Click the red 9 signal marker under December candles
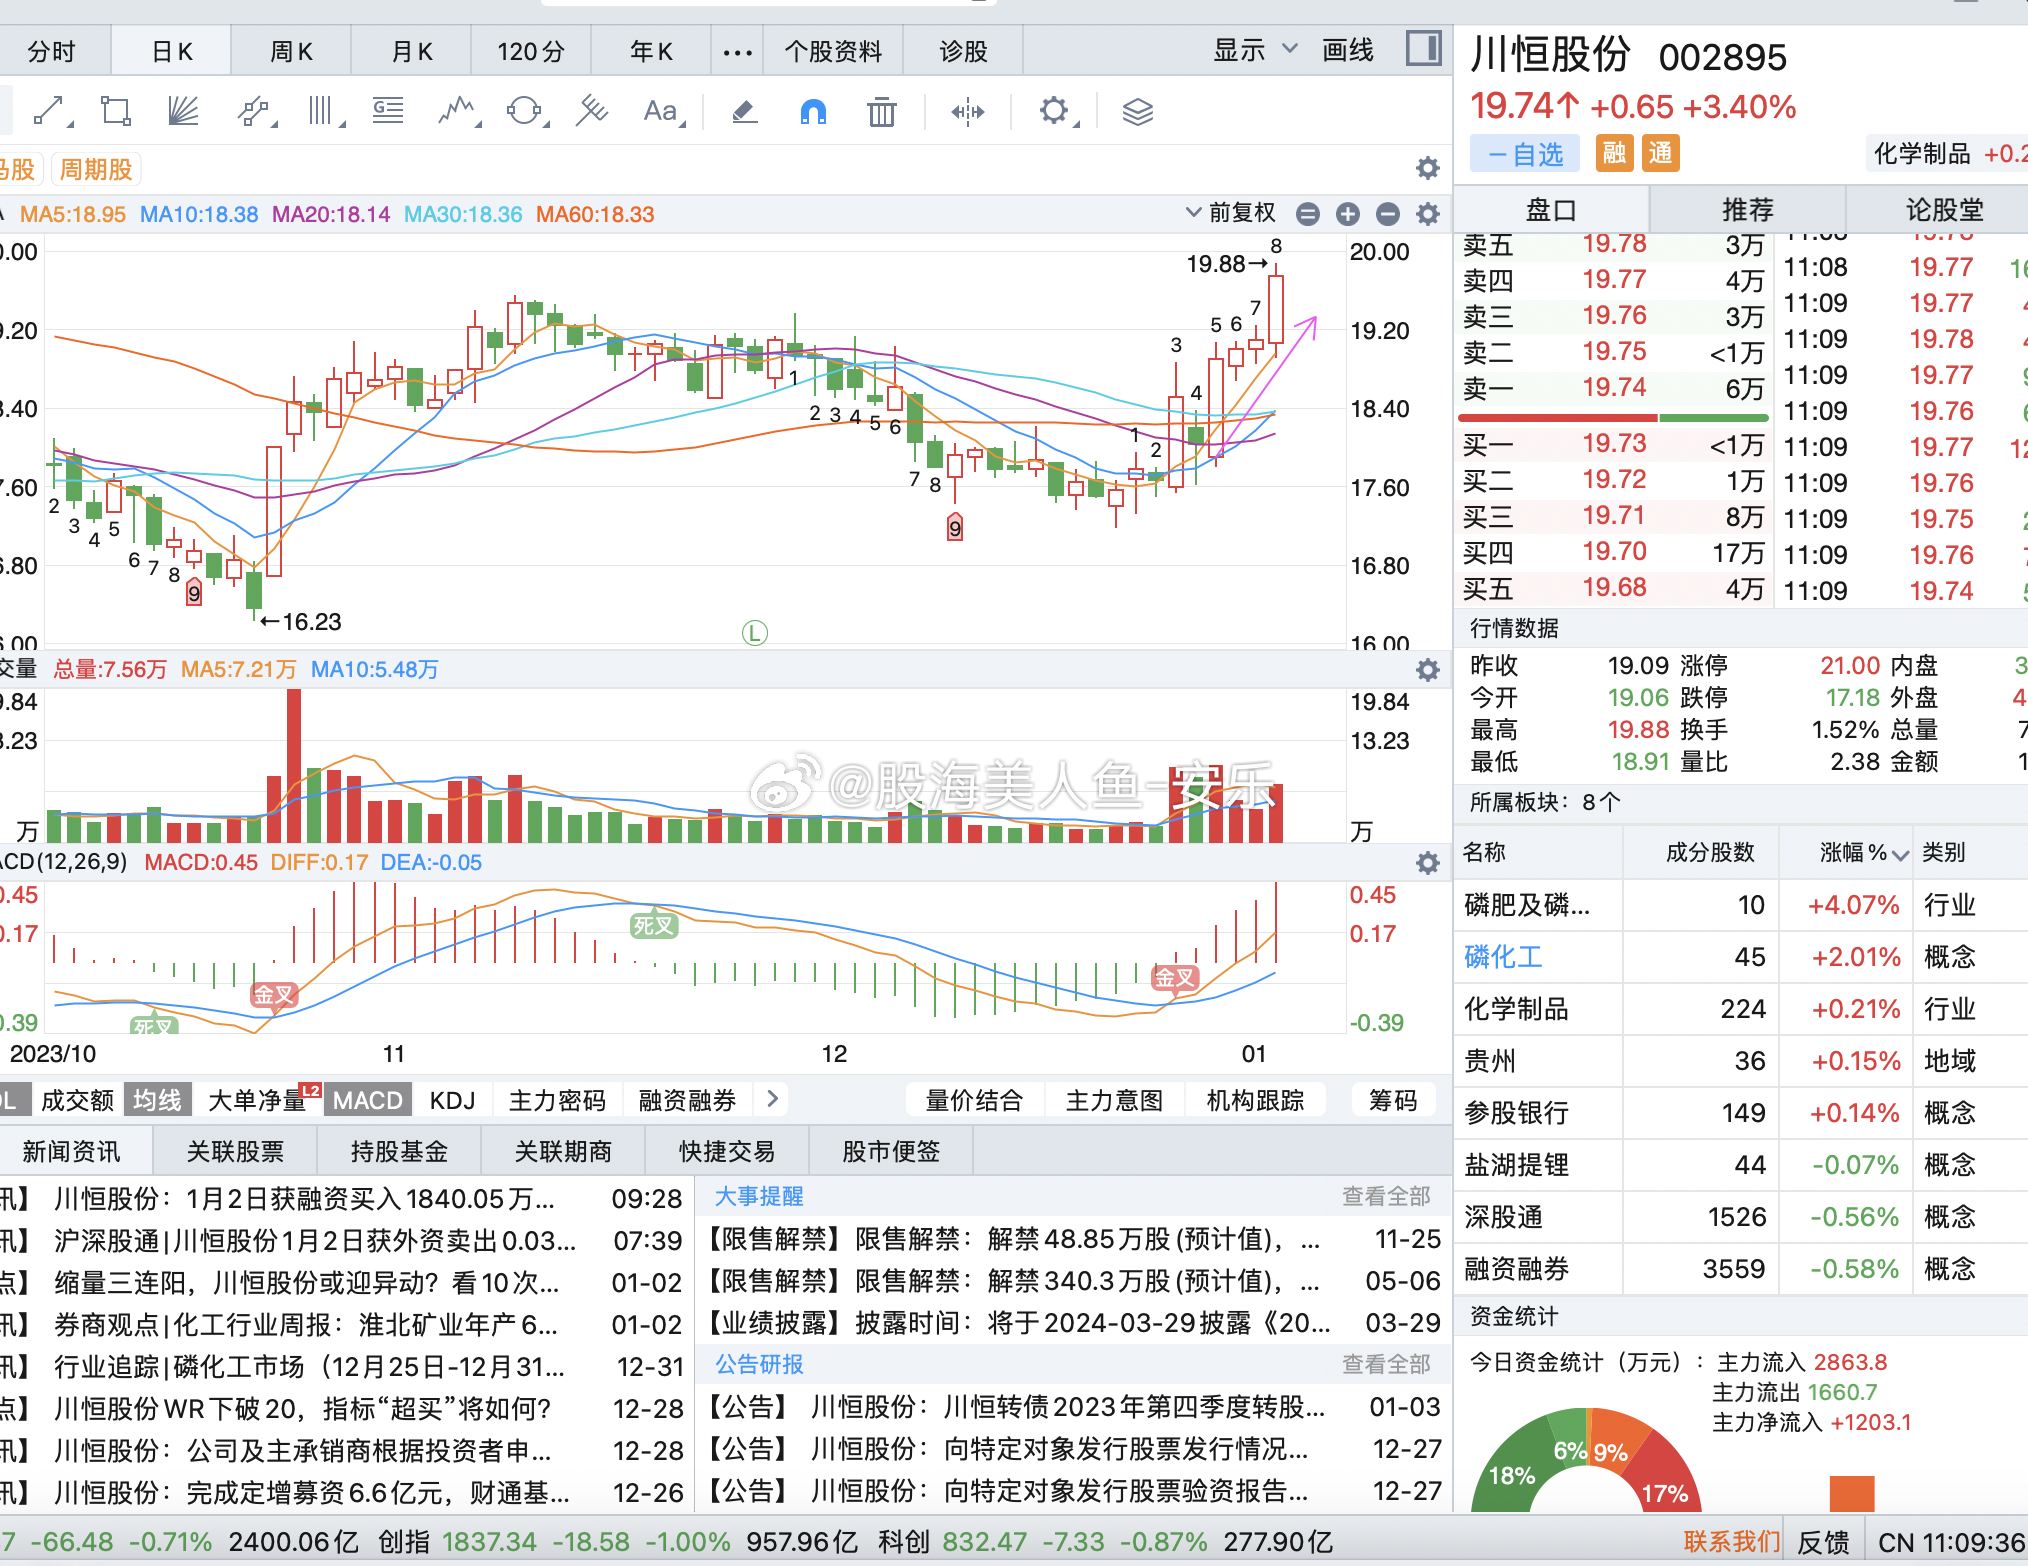 tap(954, 527)
